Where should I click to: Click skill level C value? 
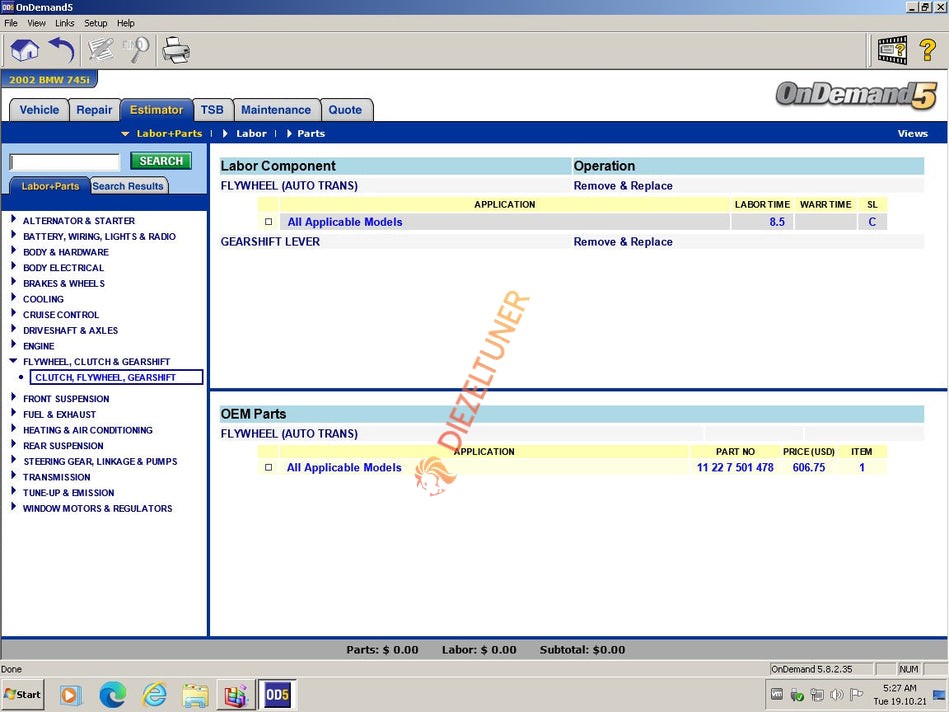[x=872, y=222]
